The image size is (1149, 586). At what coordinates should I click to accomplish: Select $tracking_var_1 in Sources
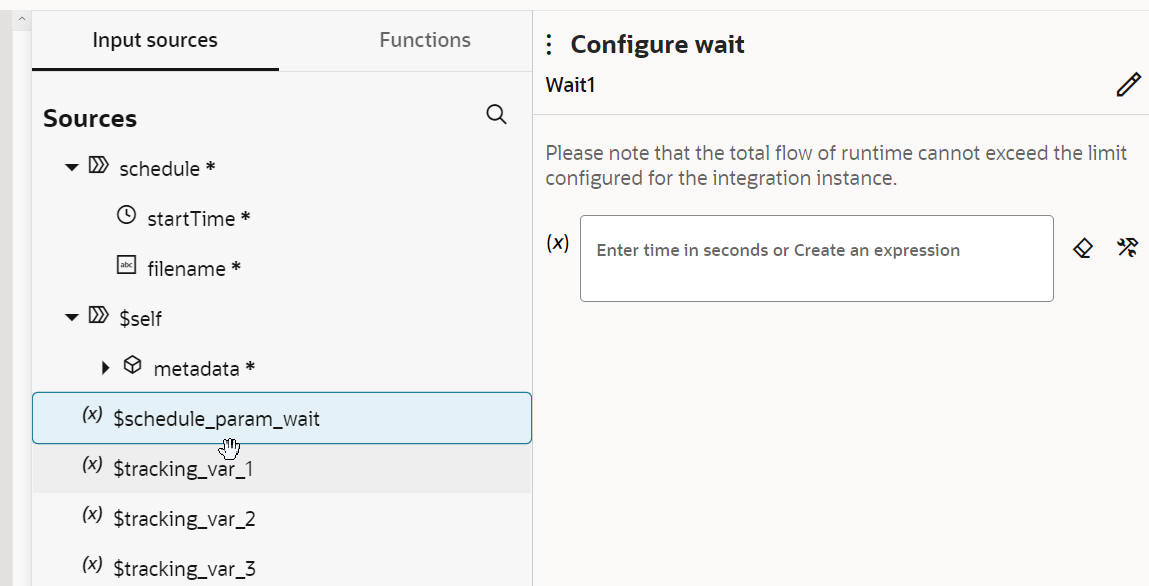click(184, 468)
